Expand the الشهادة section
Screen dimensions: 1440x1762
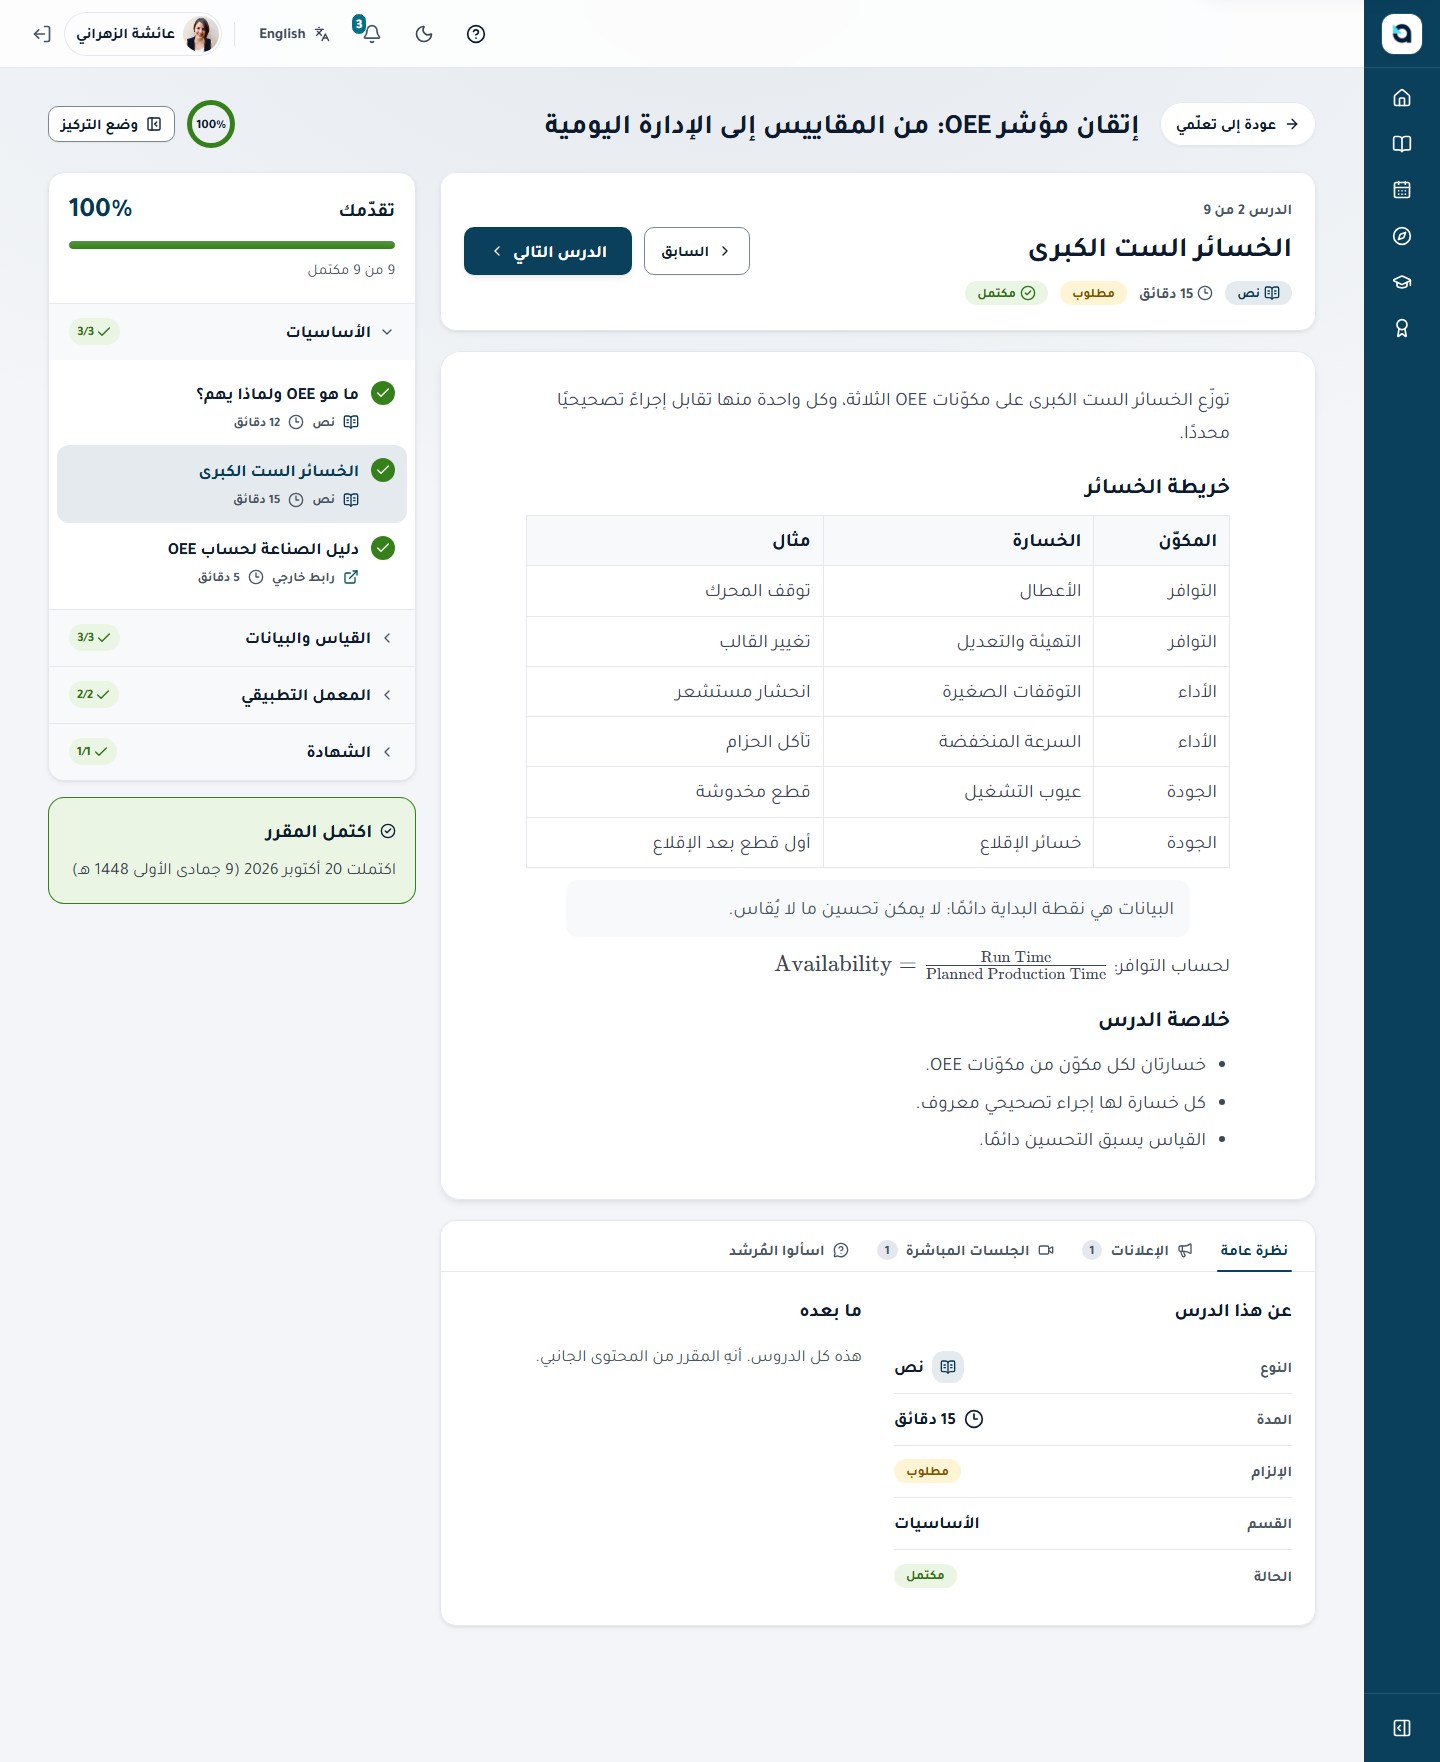pyautogui.click(x=232, y=752)
